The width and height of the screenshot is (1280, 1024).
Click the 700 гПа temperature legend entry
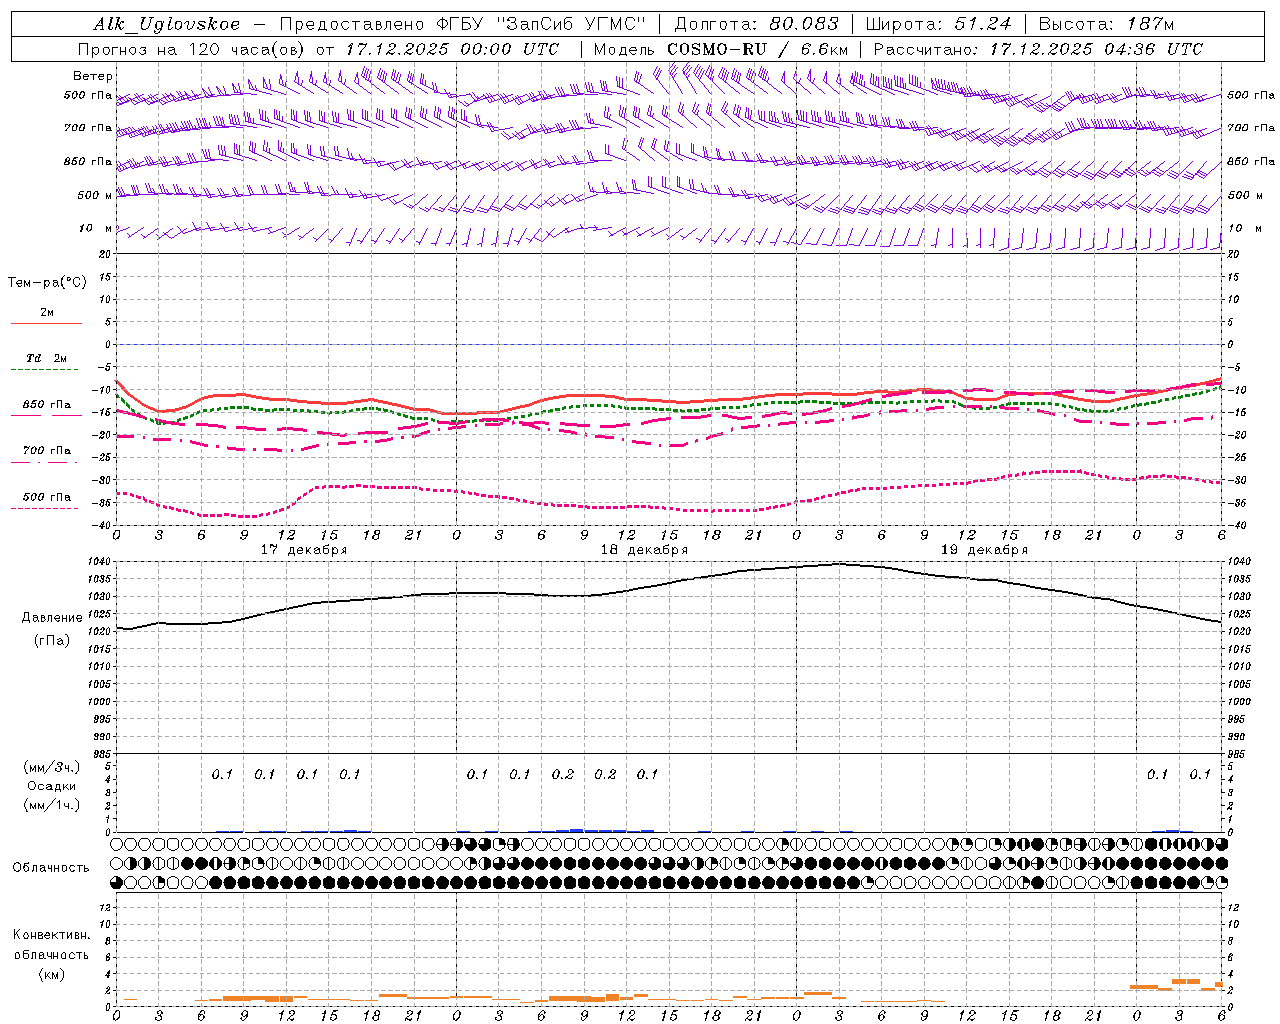point(47,451)
